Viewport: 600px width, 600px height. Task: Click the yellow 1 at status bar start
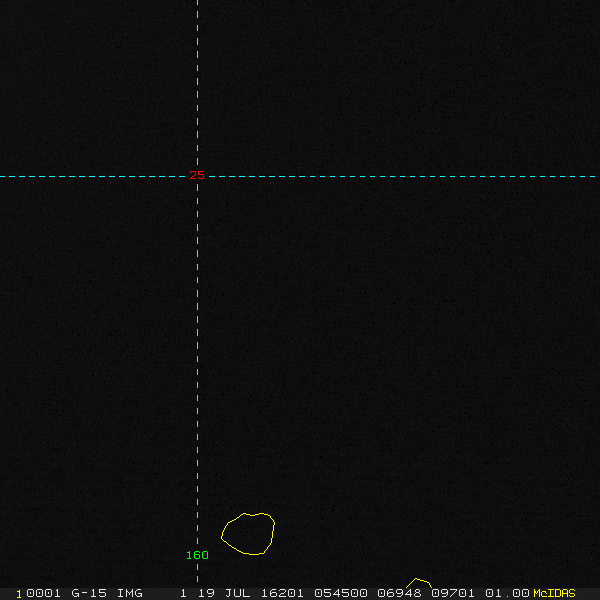pos(19,593)
